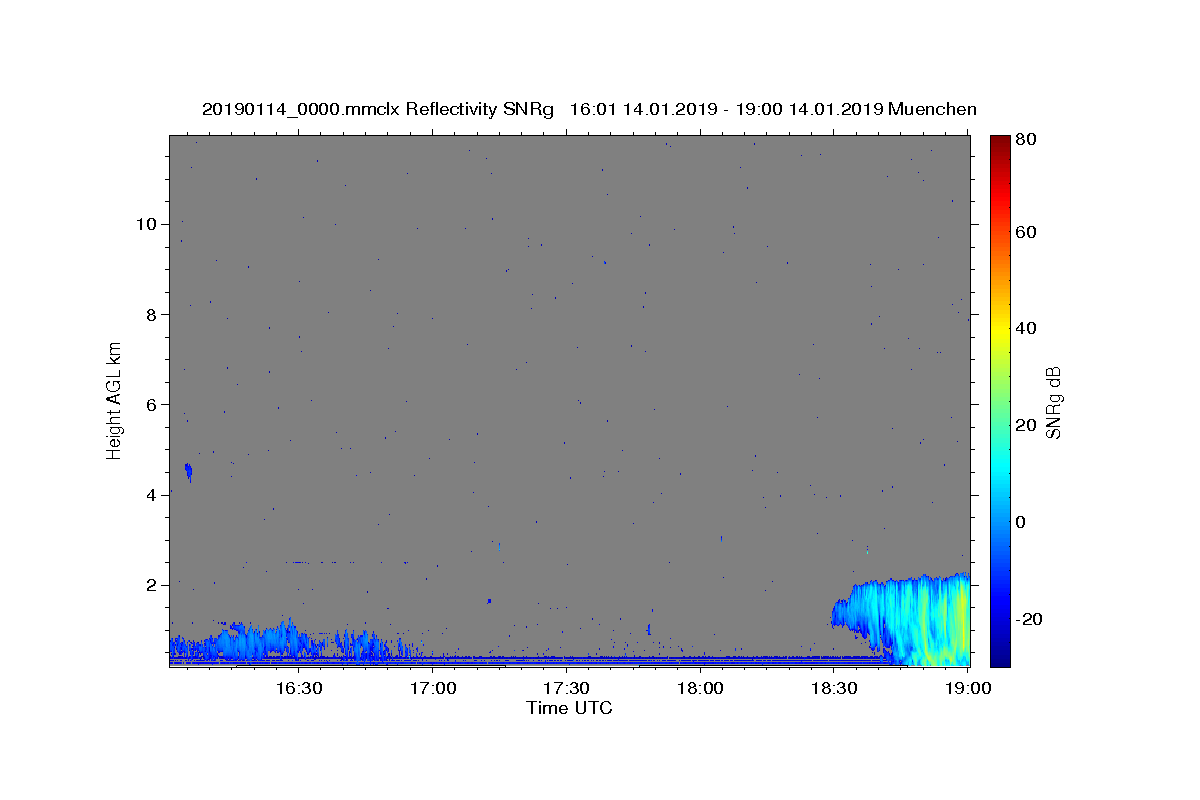Viewport: 1200px width, 800px height.
Task: Click the 18:00 time tick label
Action: 701,689
